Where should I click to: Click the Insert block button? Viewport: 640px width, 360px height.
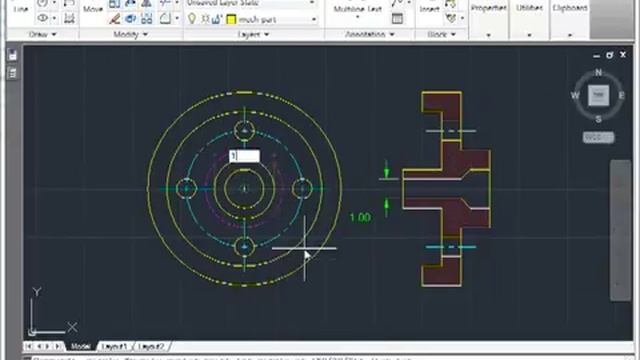coord(429,9)
